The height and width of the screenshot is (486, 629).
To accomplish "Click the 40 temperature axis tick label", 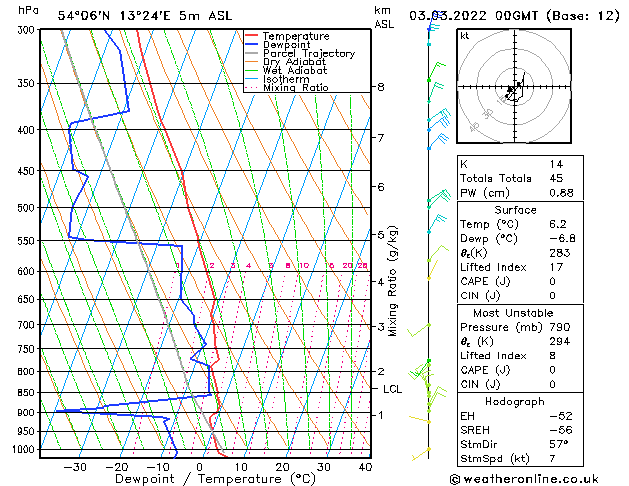I will (x=365, y=467).
